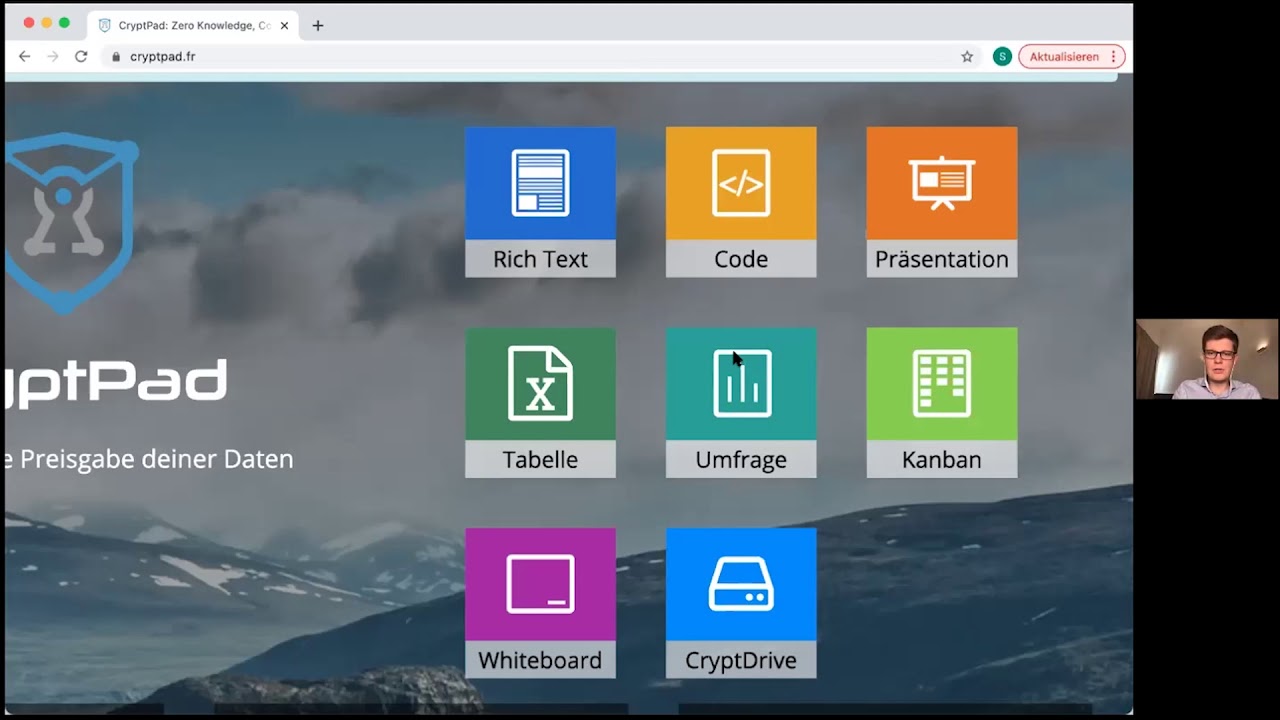Viewport: 1280px width, 720px height.
Task: Click the CryptDrive label
Action: pyautogui.click(x=741, y=660)
